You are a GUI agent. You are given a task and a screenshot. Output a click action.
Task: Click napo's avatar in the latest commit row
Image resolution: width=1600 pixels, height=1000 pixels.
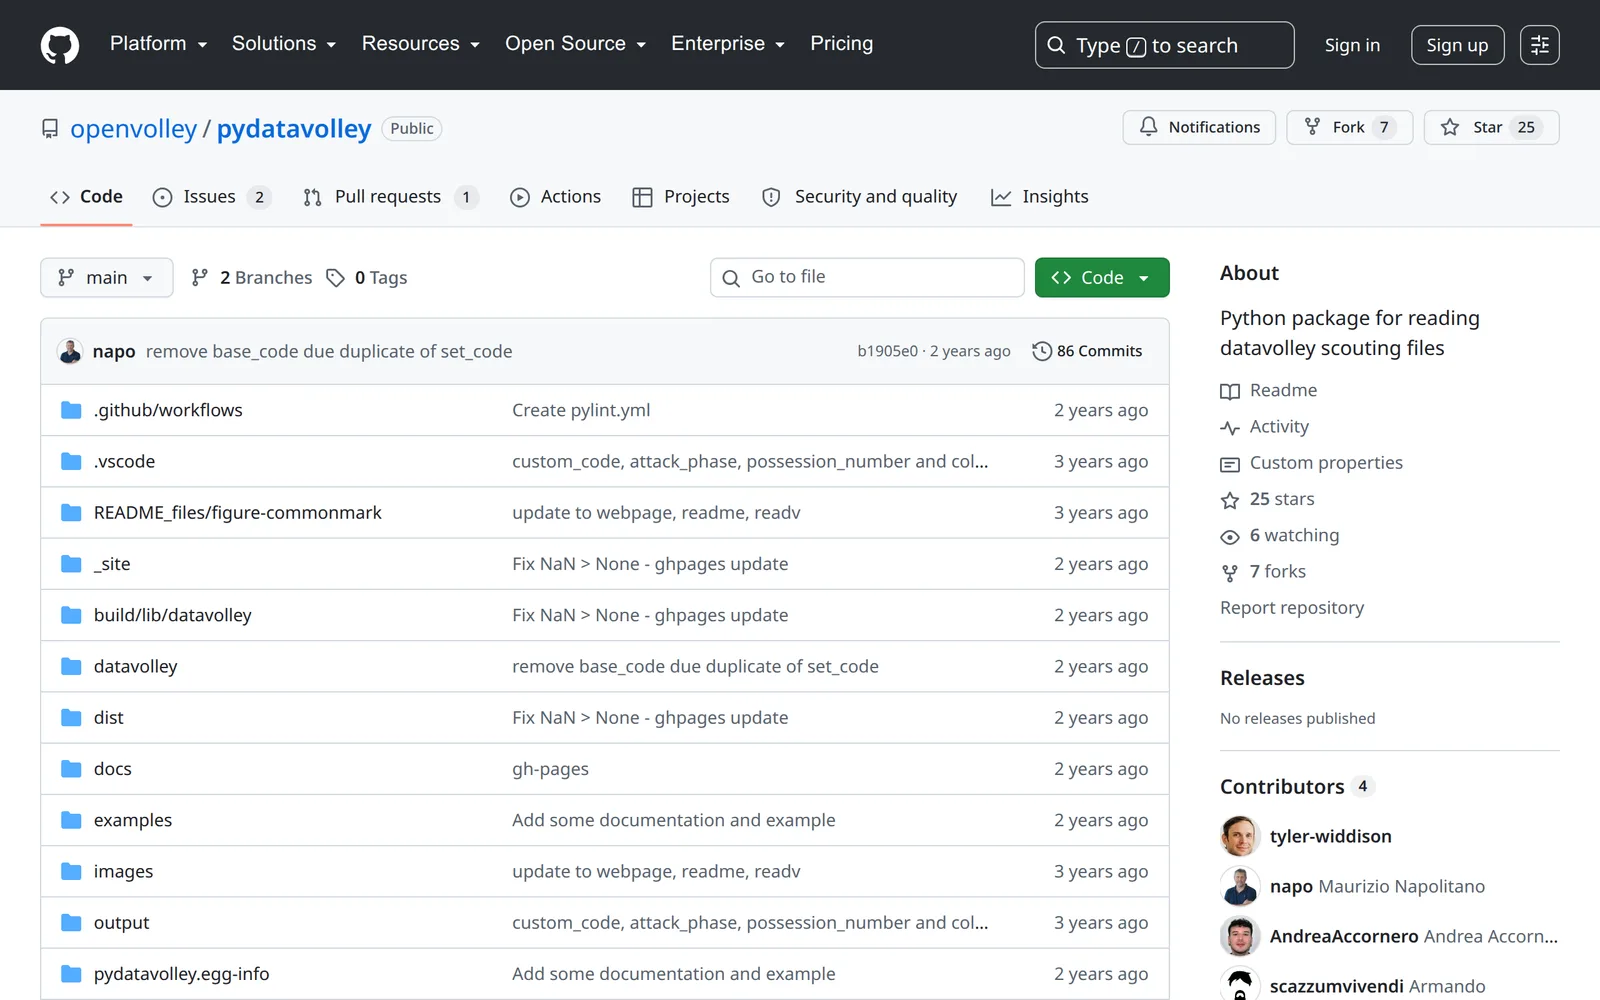pos(70,351)
